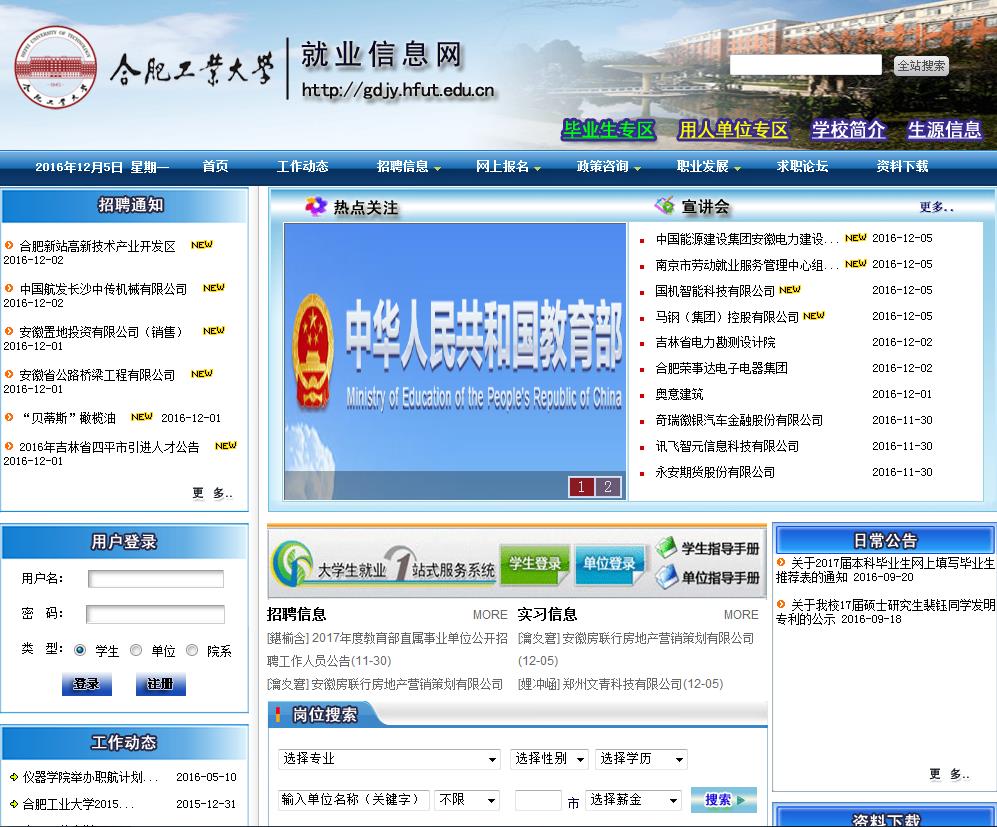
Task: Open 工作动态 in navigation bar
Action: pyautogui.click(x=303, y=167)
